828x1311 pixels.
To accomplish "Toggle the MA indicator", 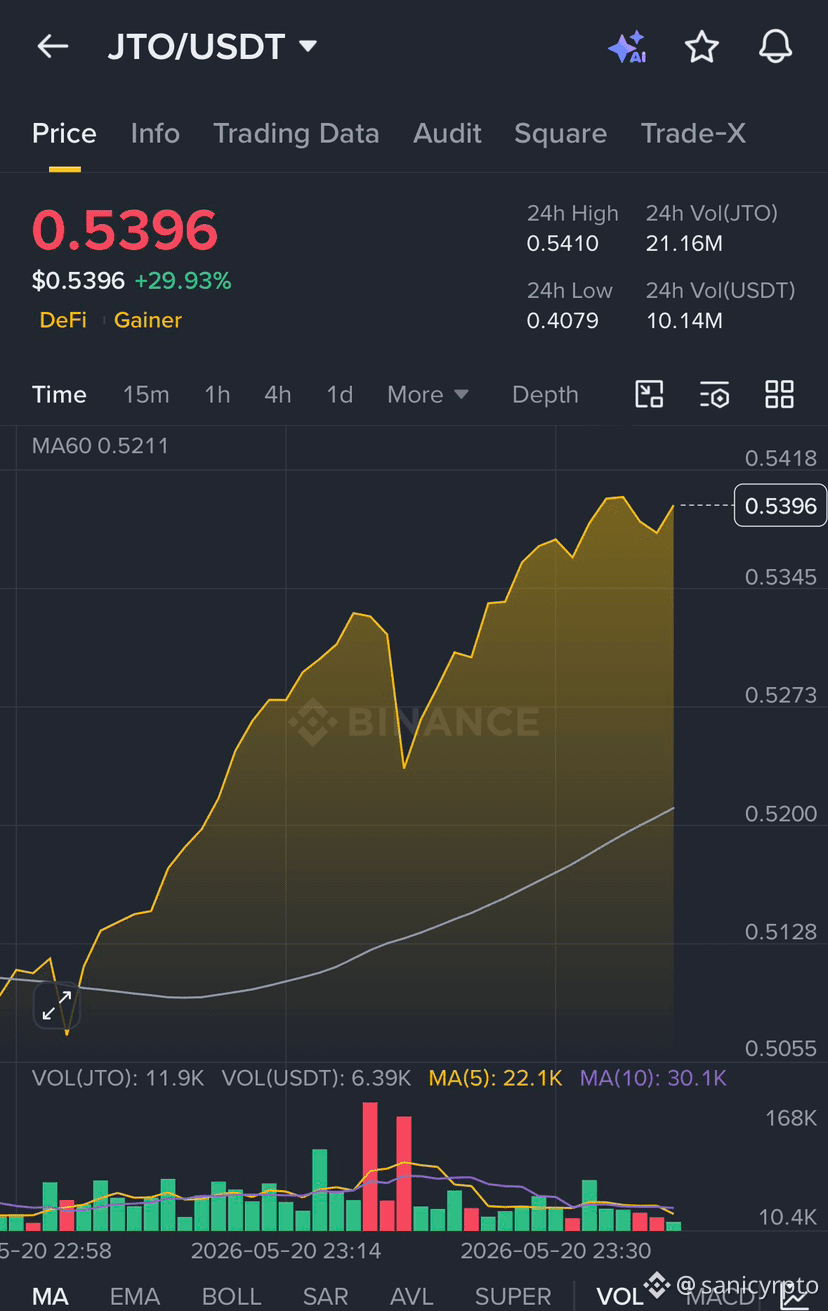I will click(x=50, y=1297).
